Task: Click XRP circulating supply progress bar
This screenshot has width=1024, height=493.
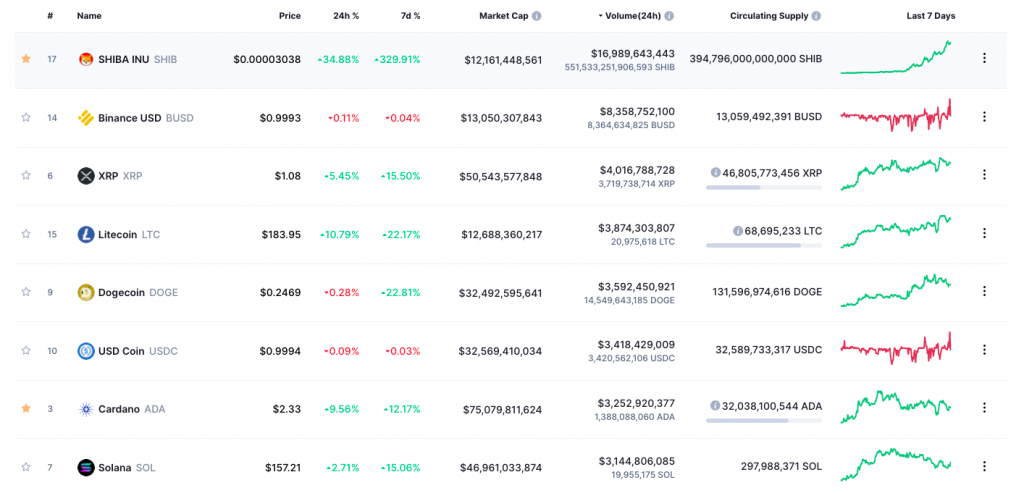Action: [764, 187]
